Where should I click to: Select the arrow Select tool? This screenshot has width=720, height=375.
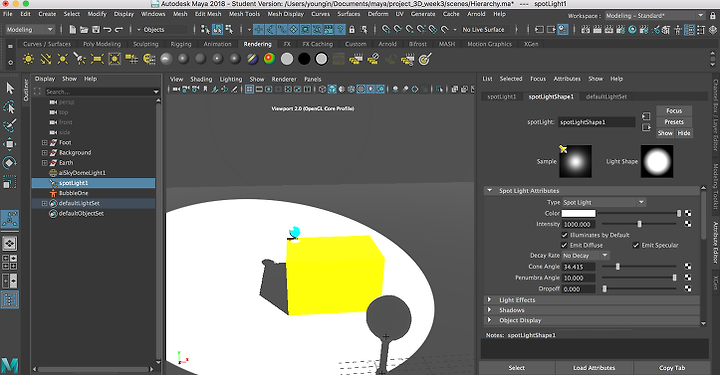(10, 88)
